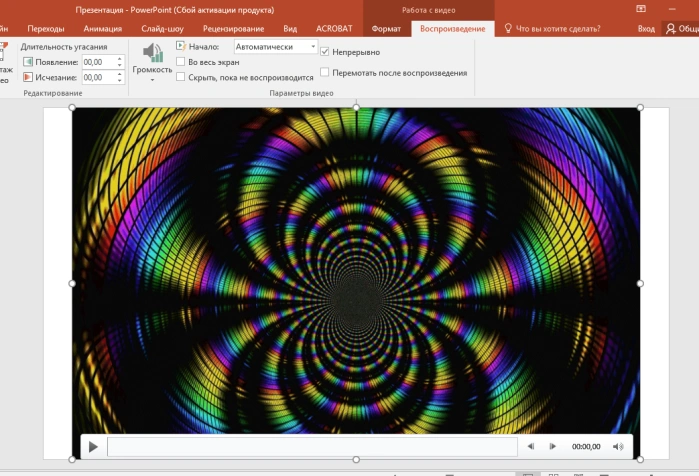Mute video using player speaker icon
Image resolution: width=699 pixels, height=476 pixels.
click(618, 446)
